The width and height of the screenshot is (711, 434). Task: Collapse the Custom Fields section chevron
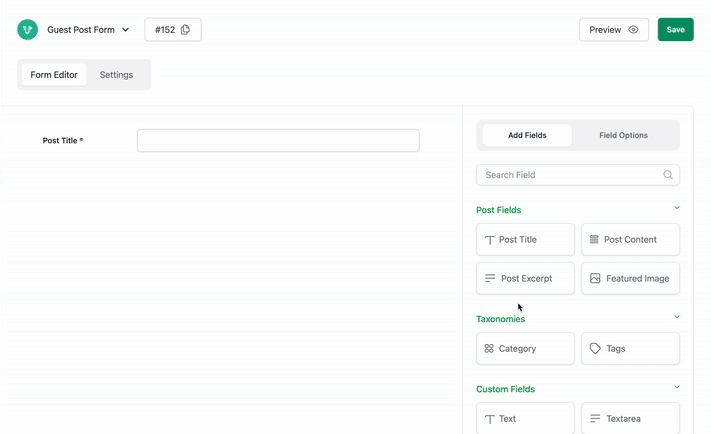click(x=677, y=387)
